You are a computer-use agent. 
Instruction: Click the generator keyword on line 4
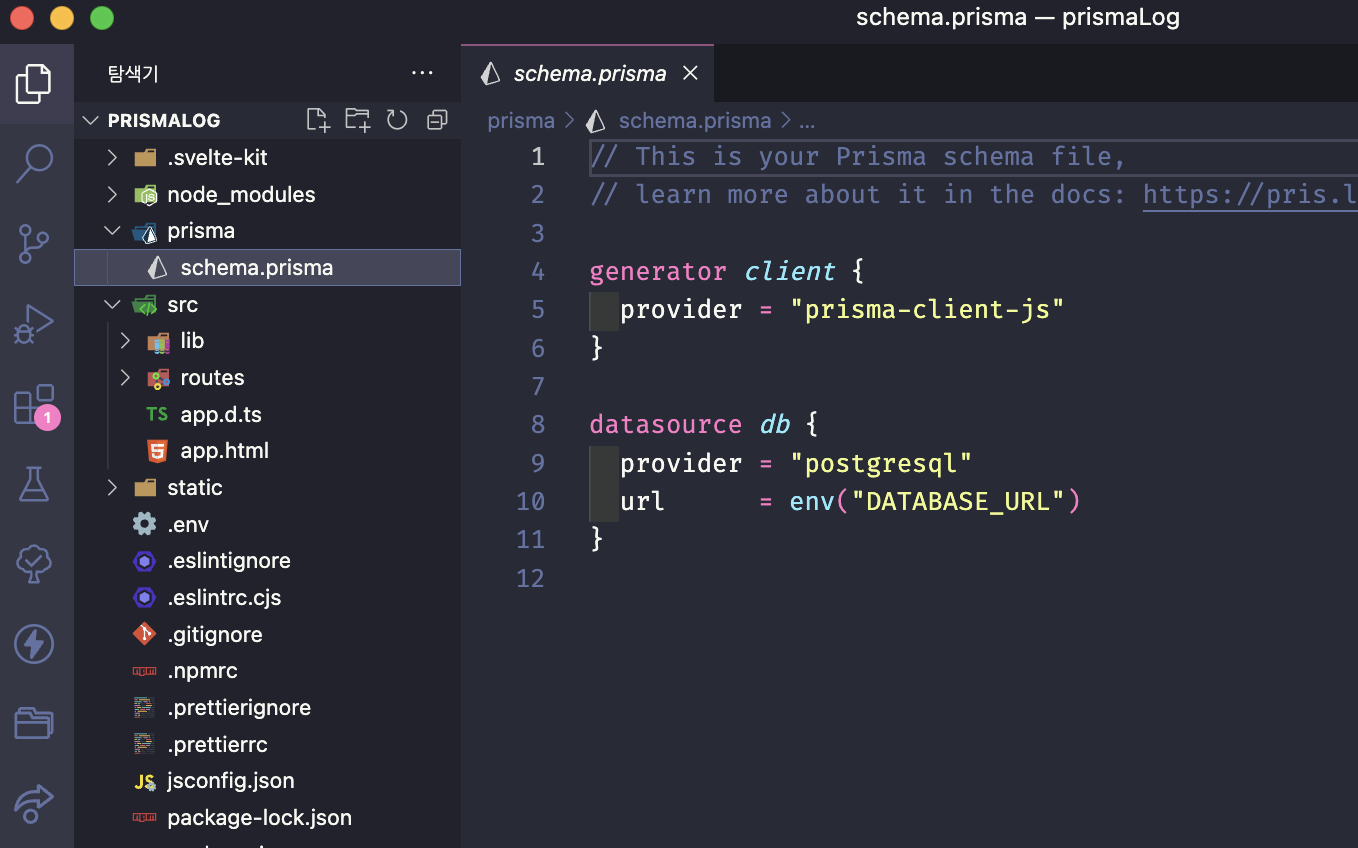pyautogui.click(x=658, y=271)
